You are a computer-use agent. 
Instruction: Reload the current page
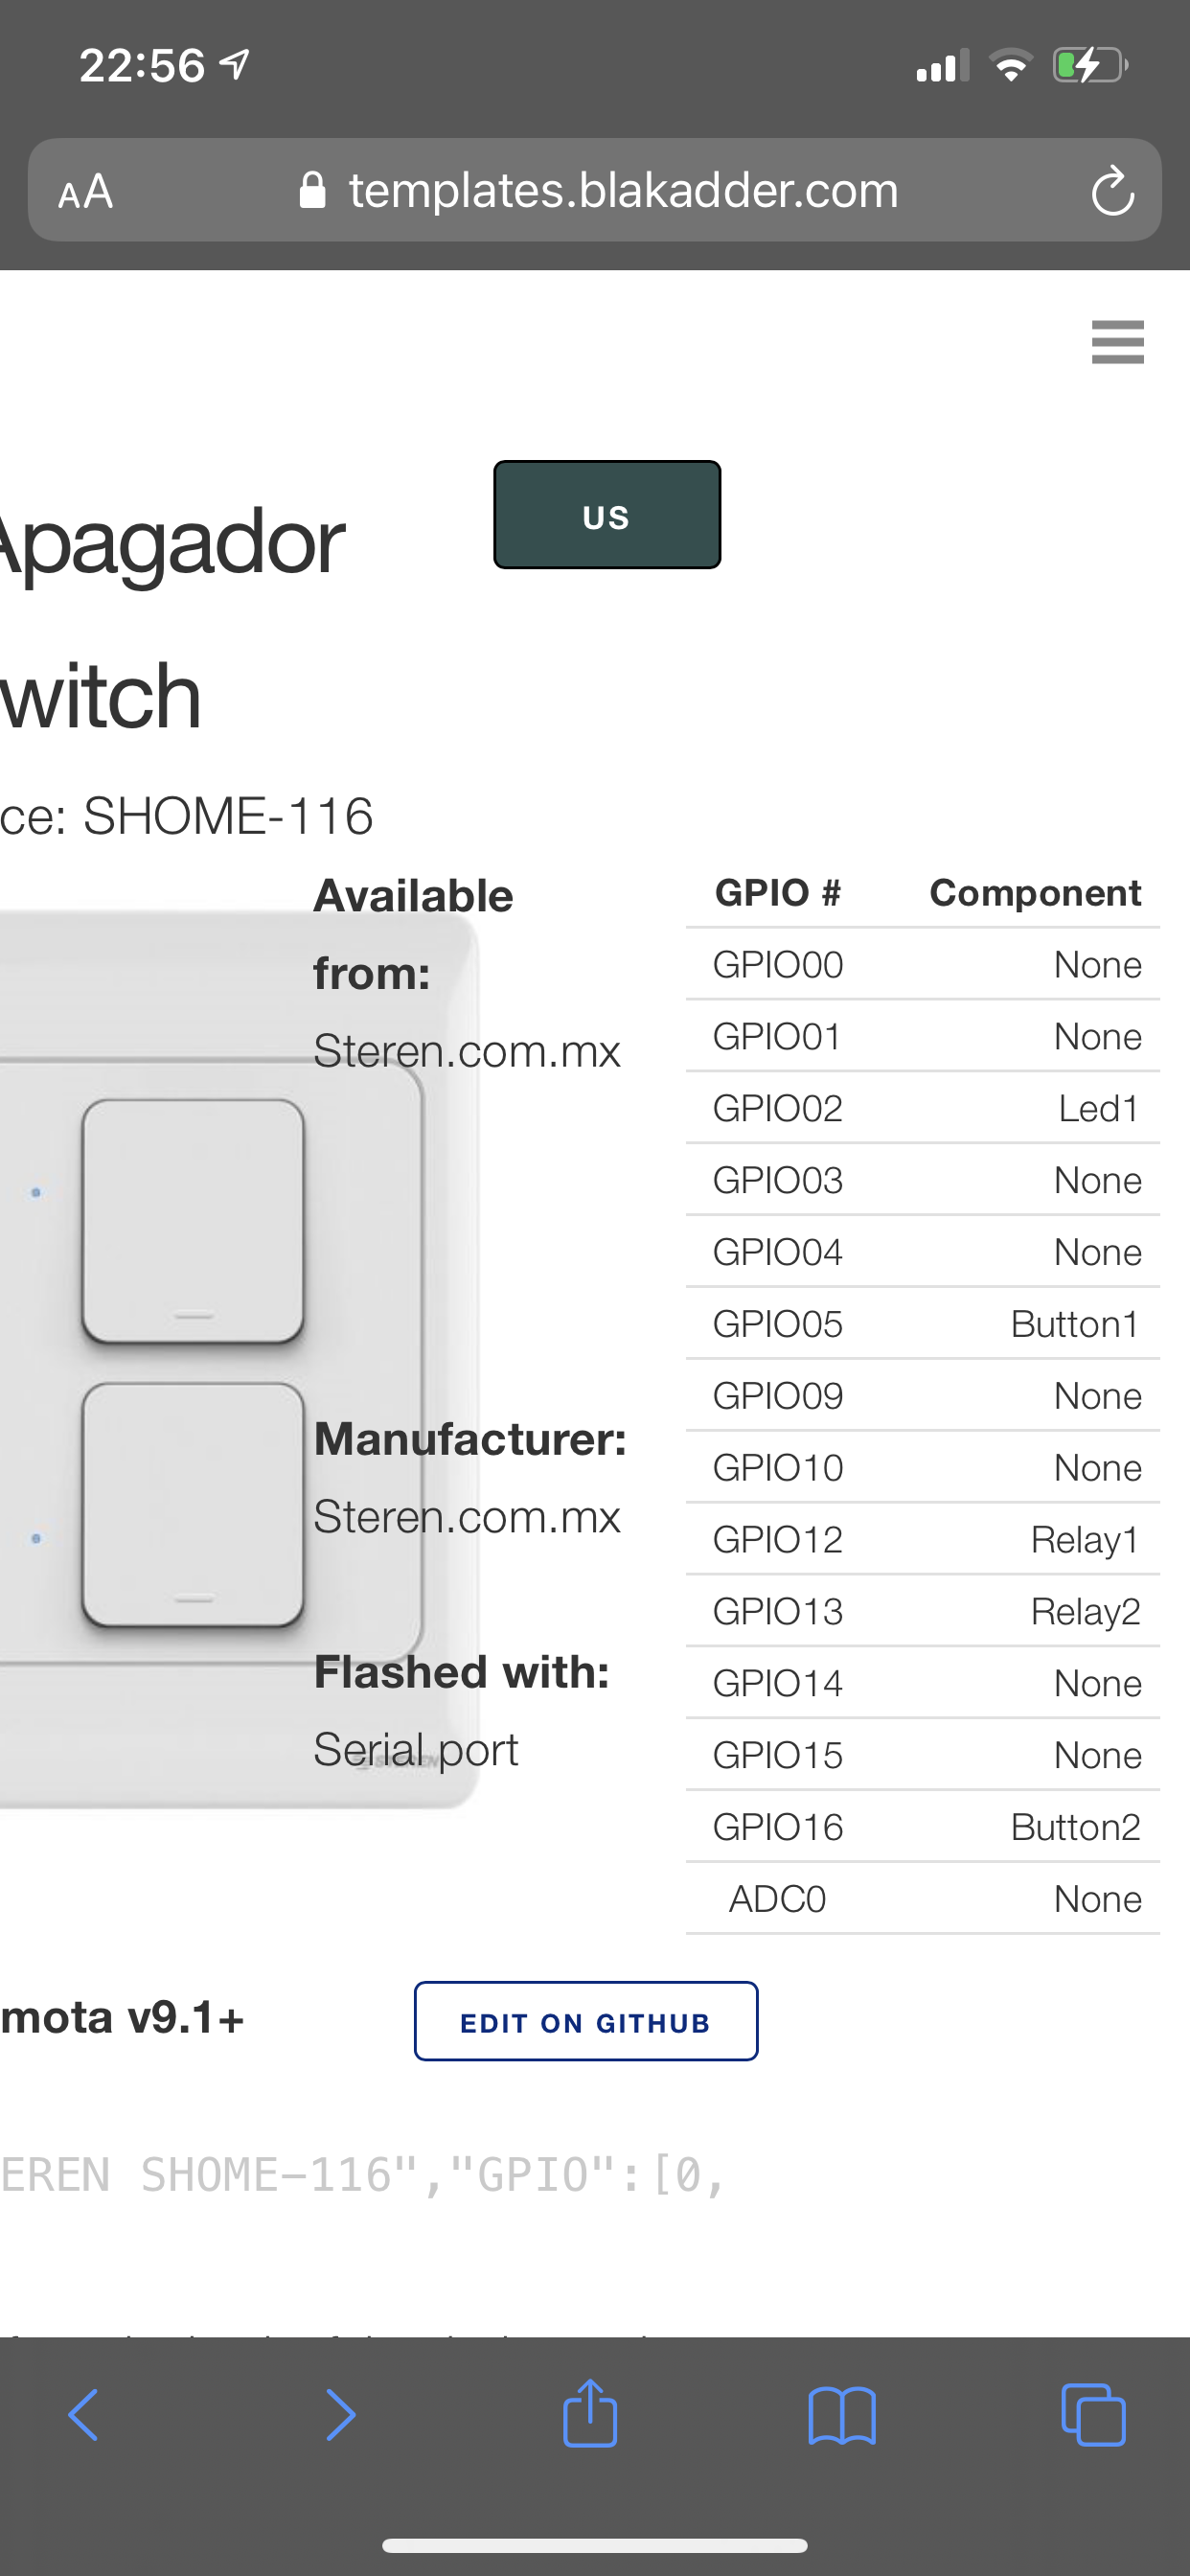coord(1114,190)
